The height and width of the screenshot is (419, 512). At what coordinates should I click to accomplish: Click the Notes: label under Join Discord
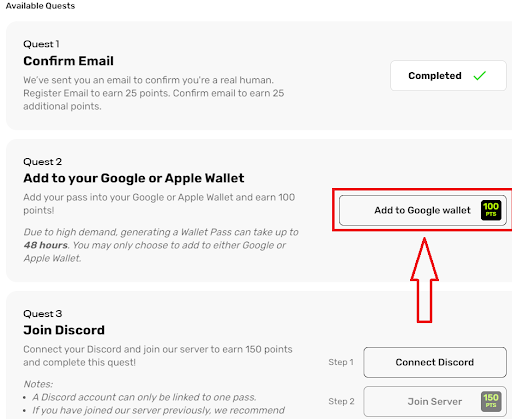(x=38, y=384)
